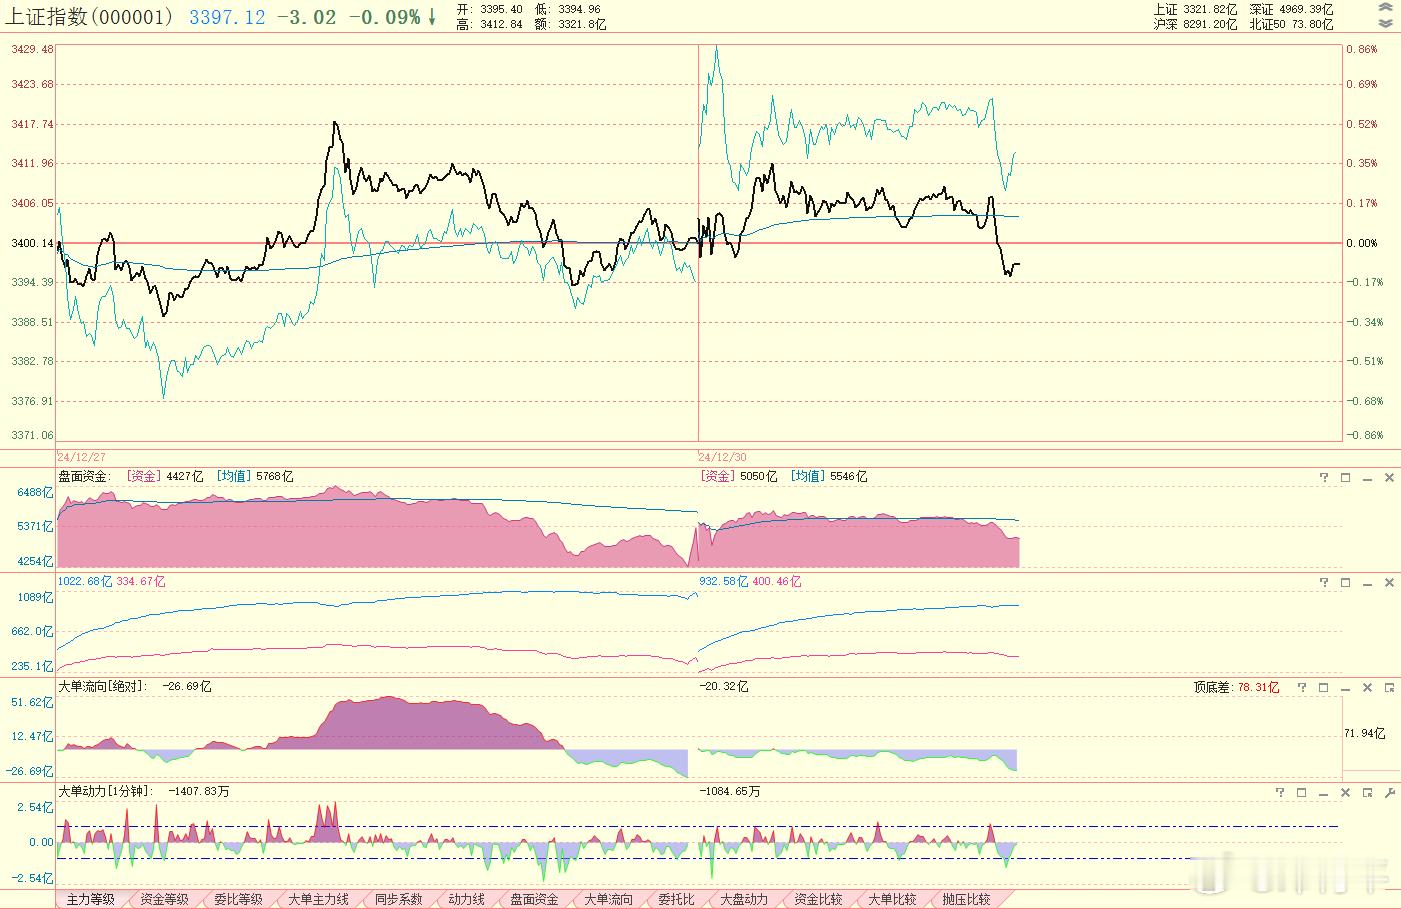Click the [均值] 5546亿 legend entry
The height and width of the screenshot is (909, 1401).
click(829, 477)
